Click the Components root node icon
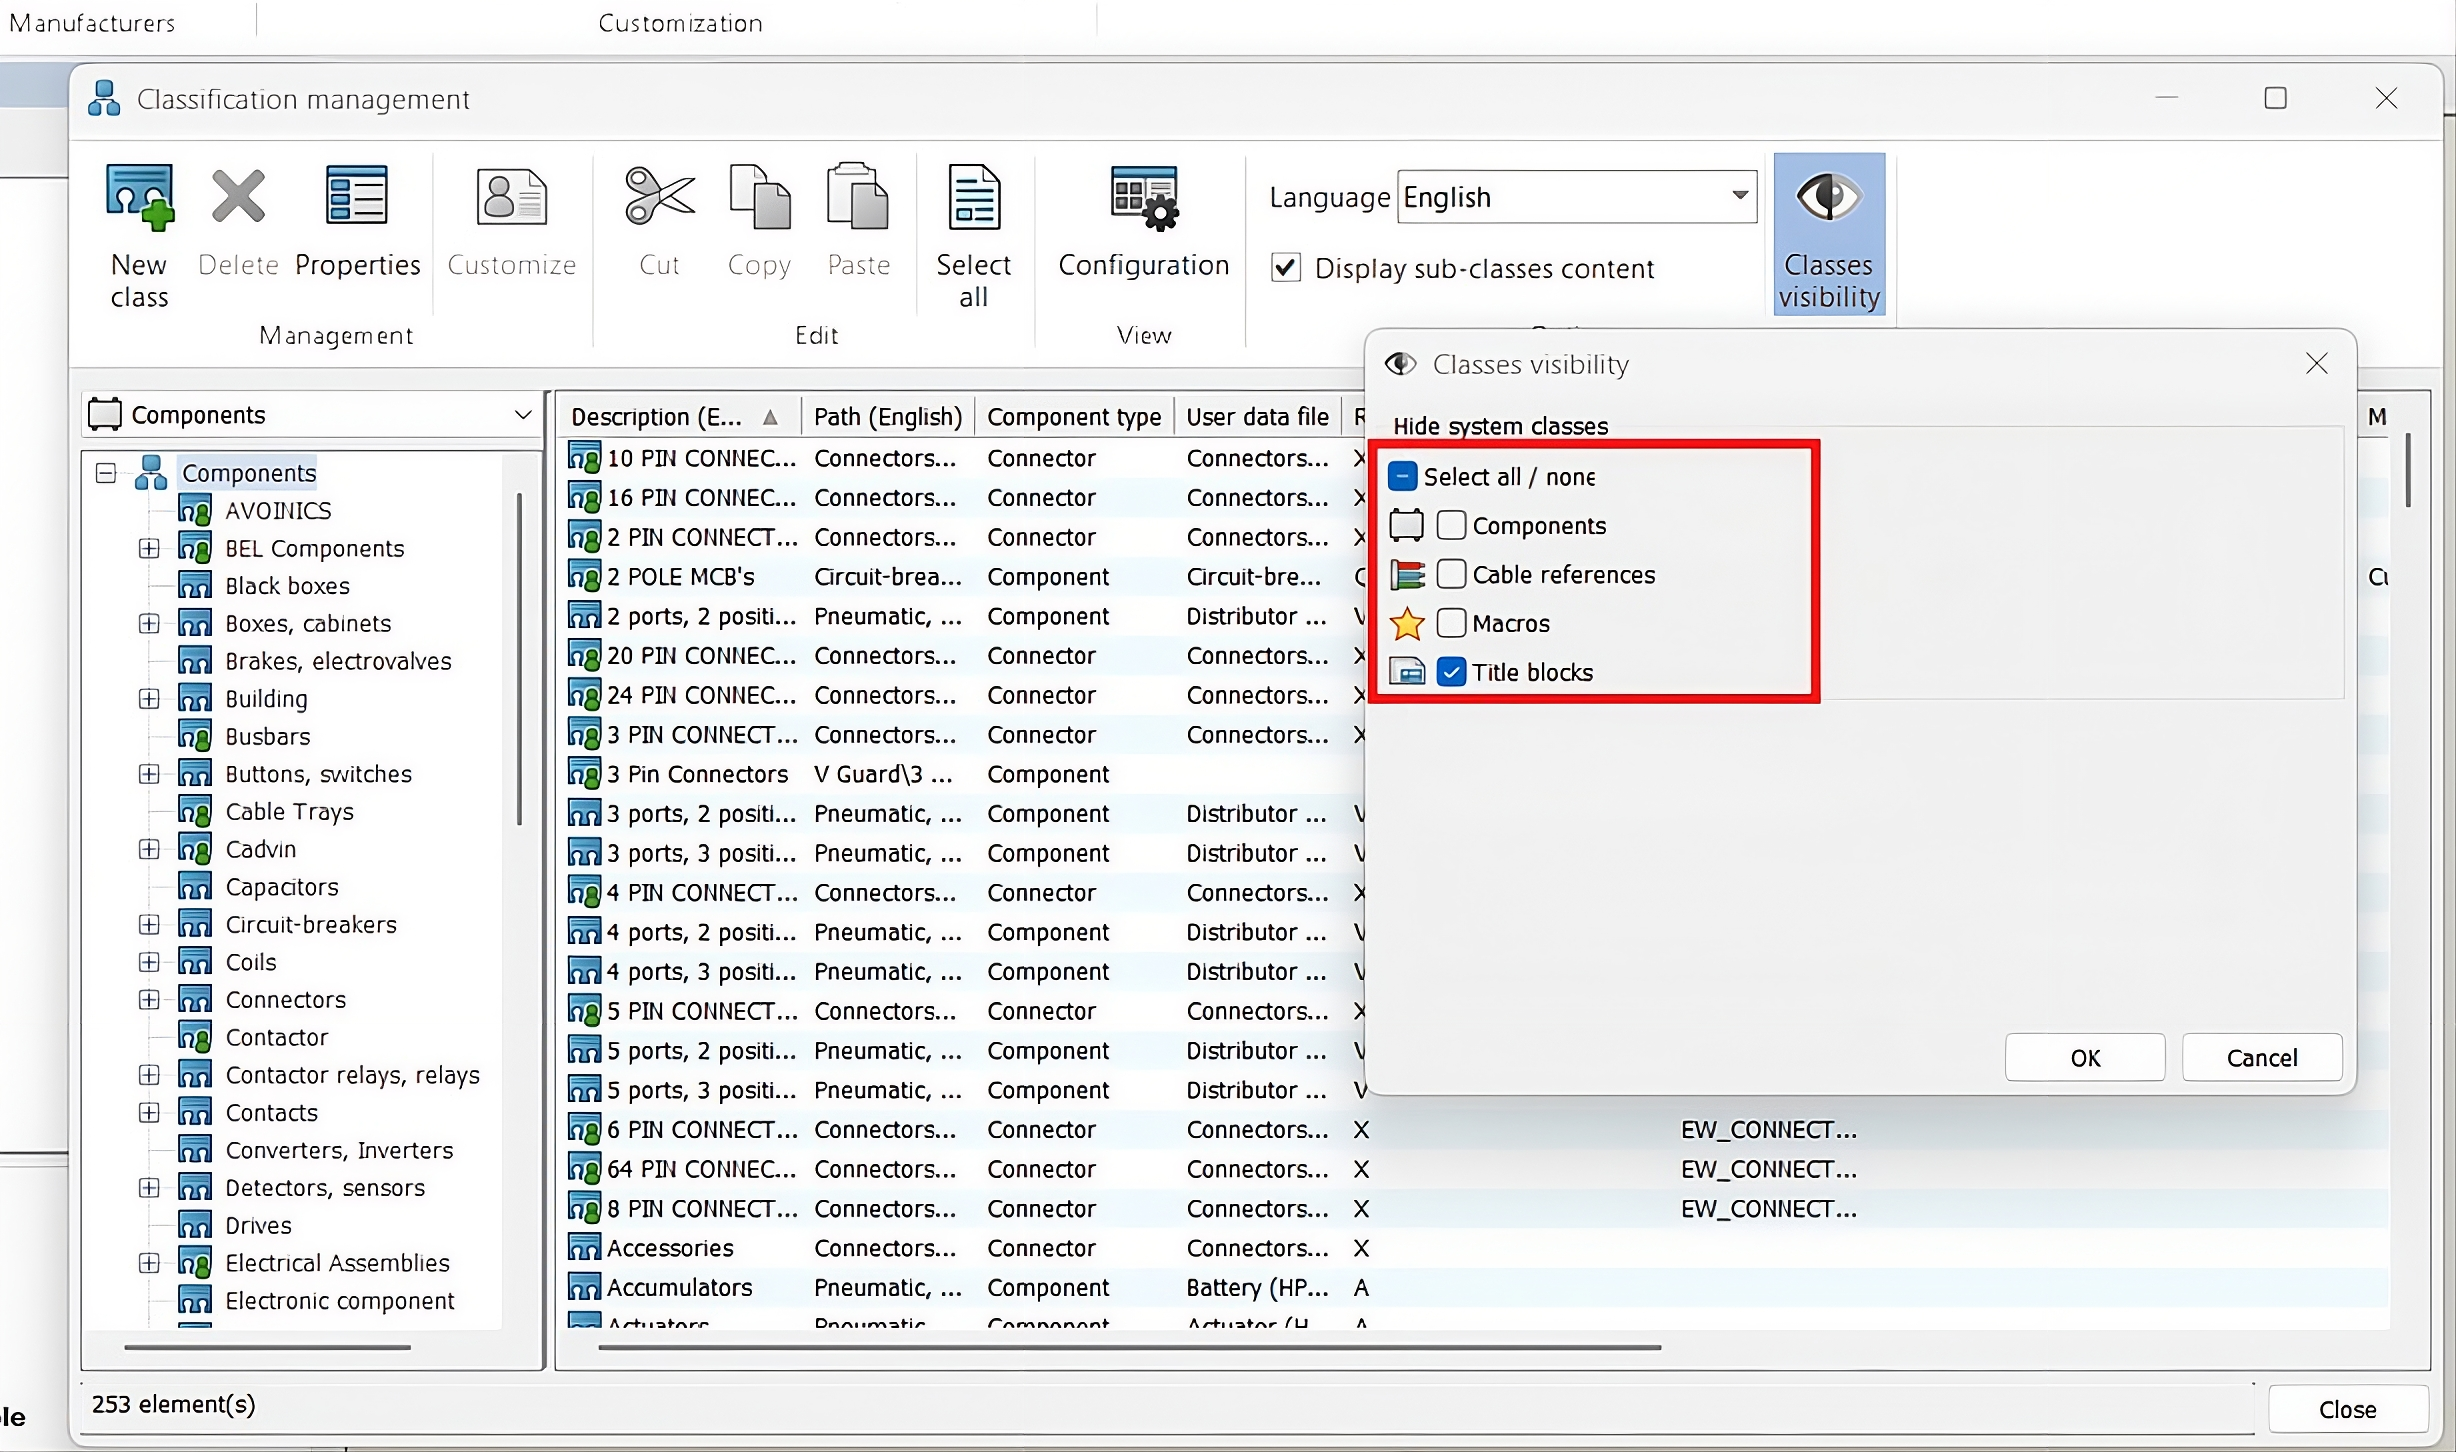2456x1452 pixels. click(151, 472)
